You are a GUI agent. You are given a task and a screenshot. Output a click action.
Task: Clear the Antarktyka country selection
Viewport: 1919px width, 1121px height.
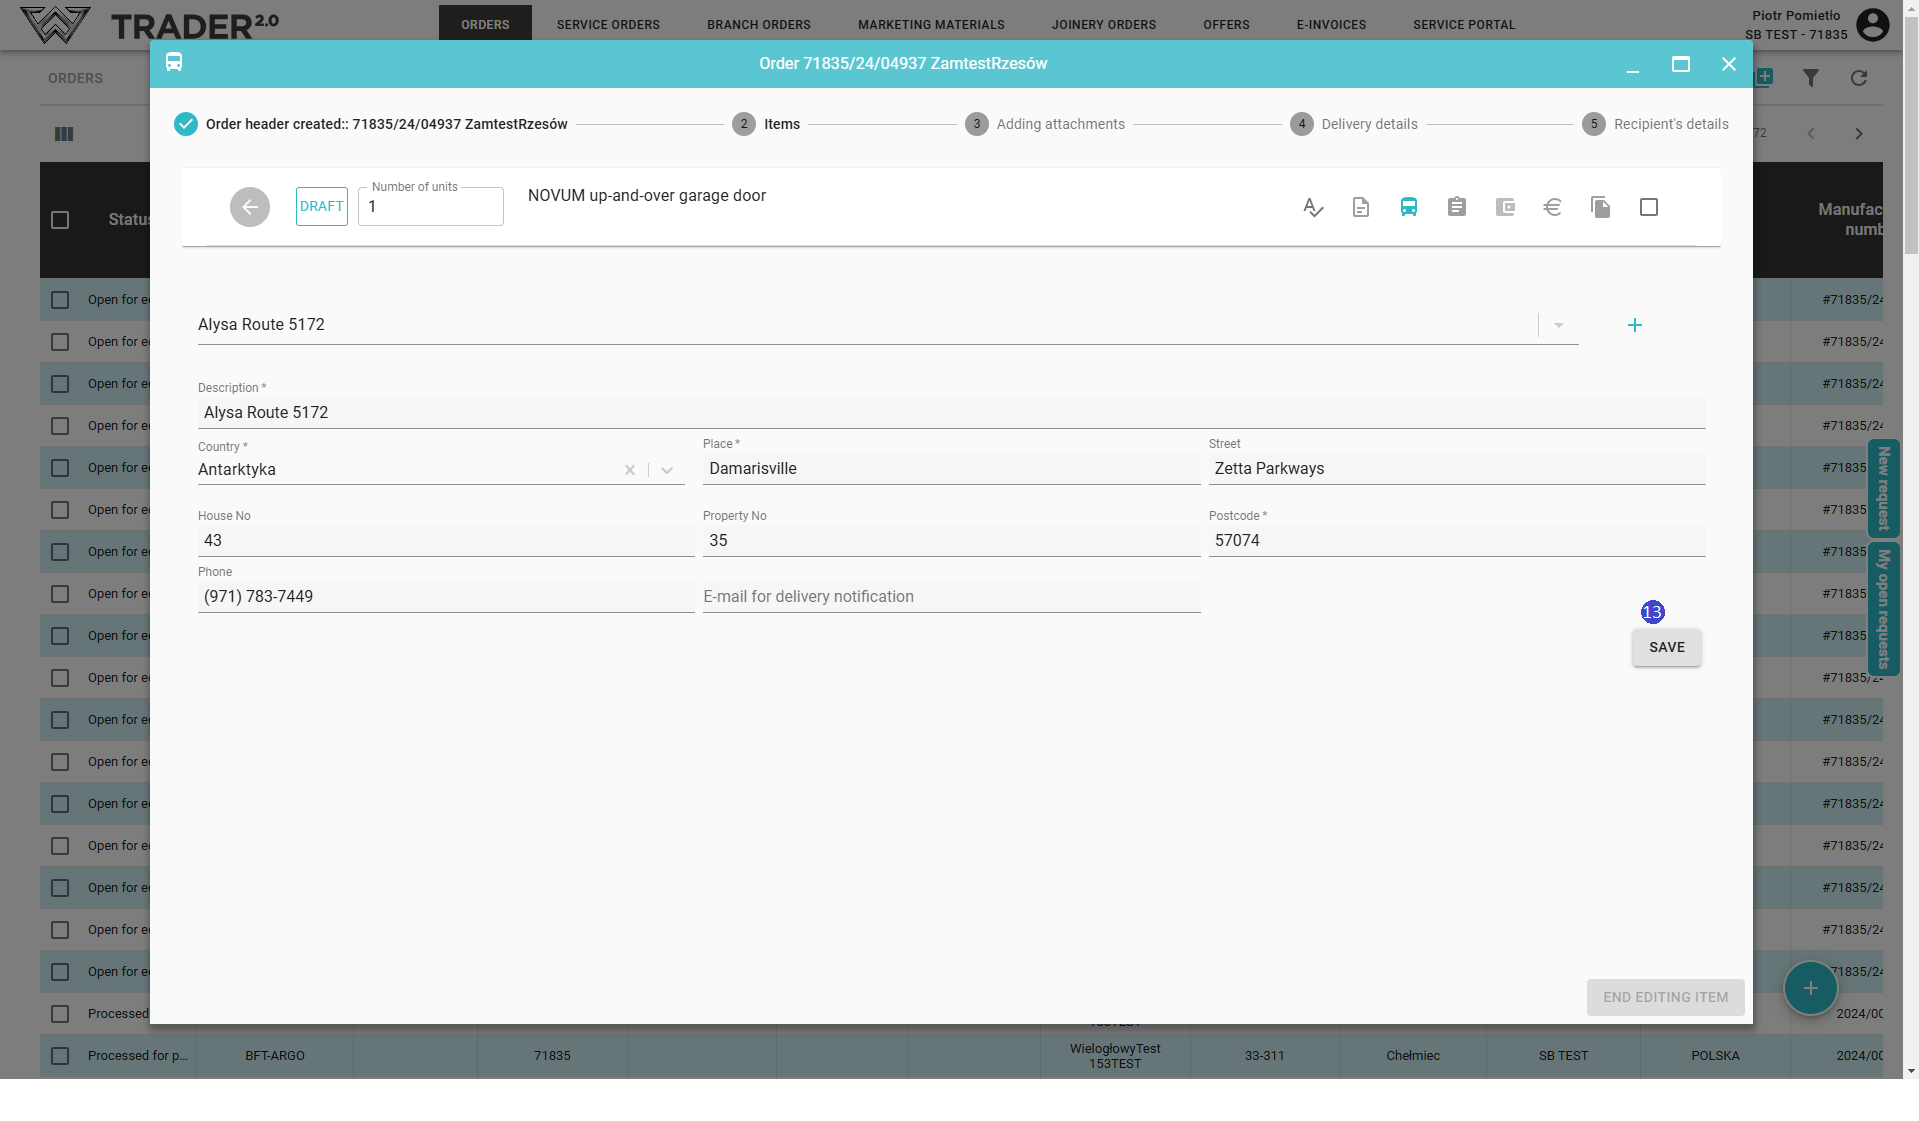coord(630,470)
